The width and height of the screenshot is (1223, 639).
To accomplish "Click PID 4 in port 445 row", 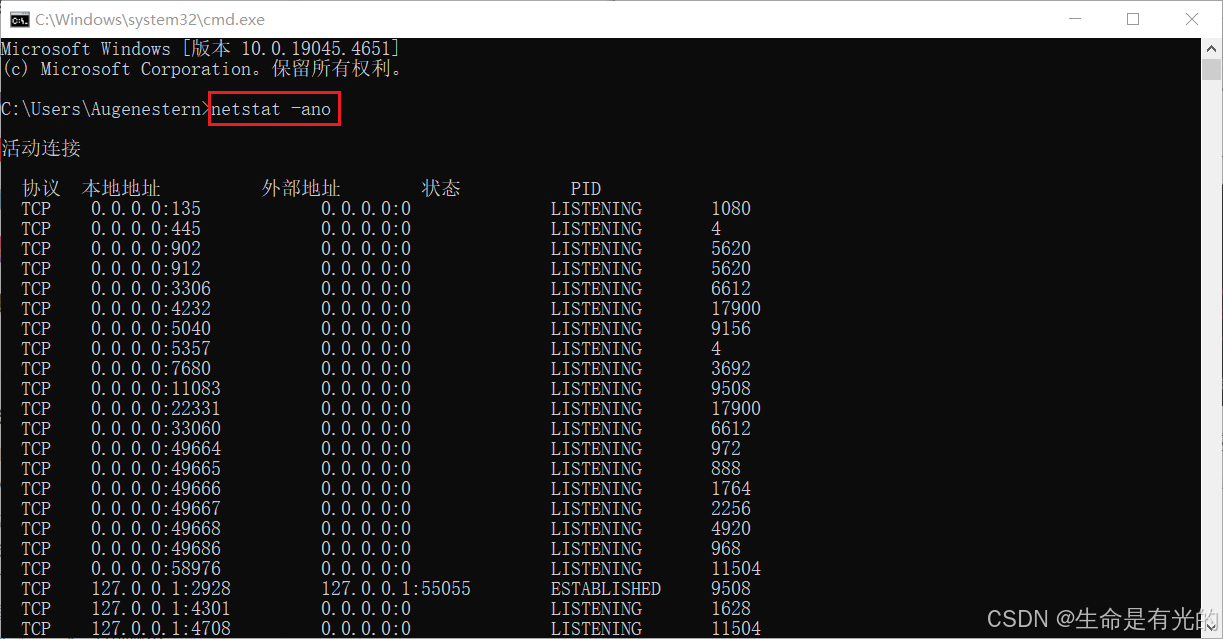I will [x=716, y=229].
